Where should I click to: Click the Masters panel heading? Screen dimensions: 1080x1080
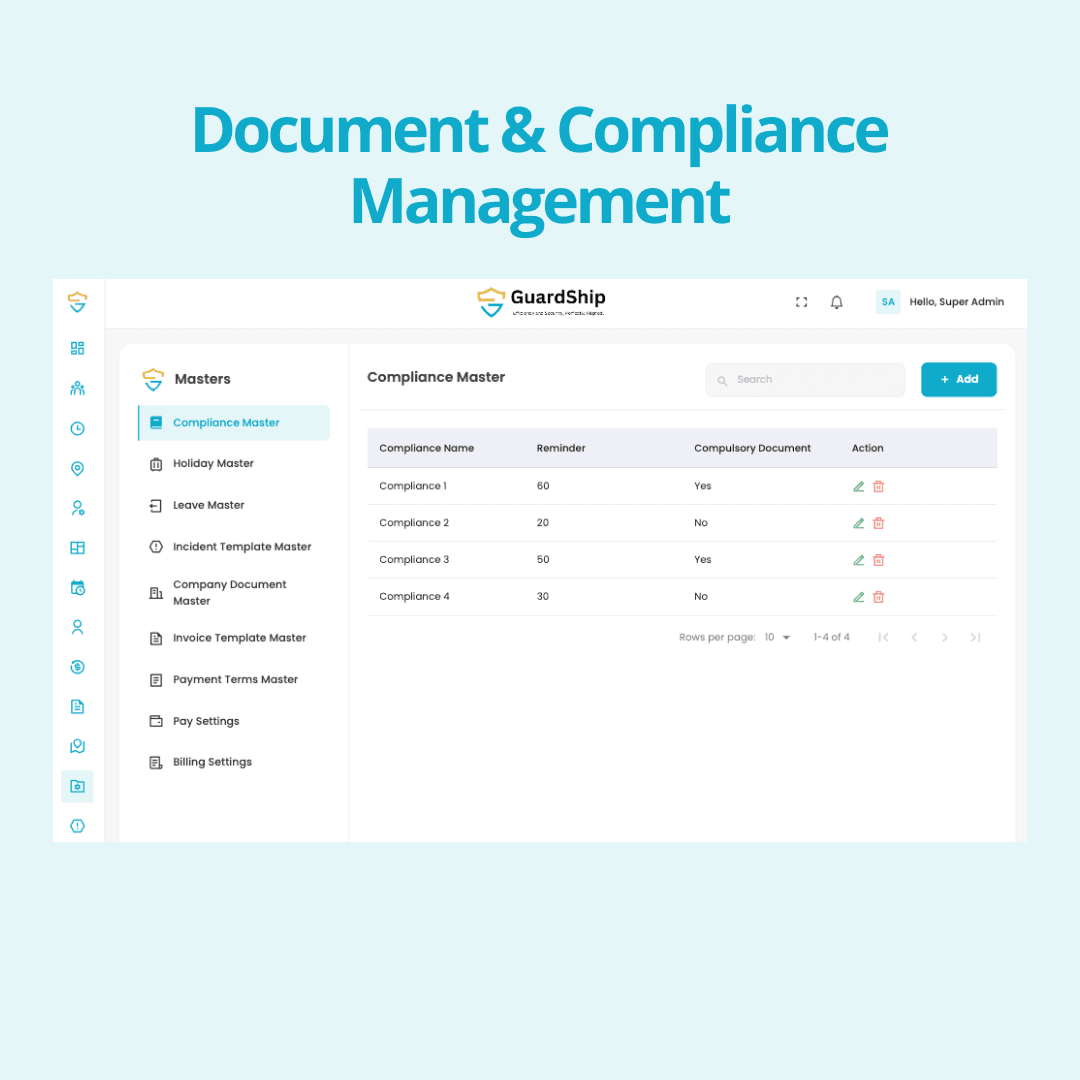(202, 379)
